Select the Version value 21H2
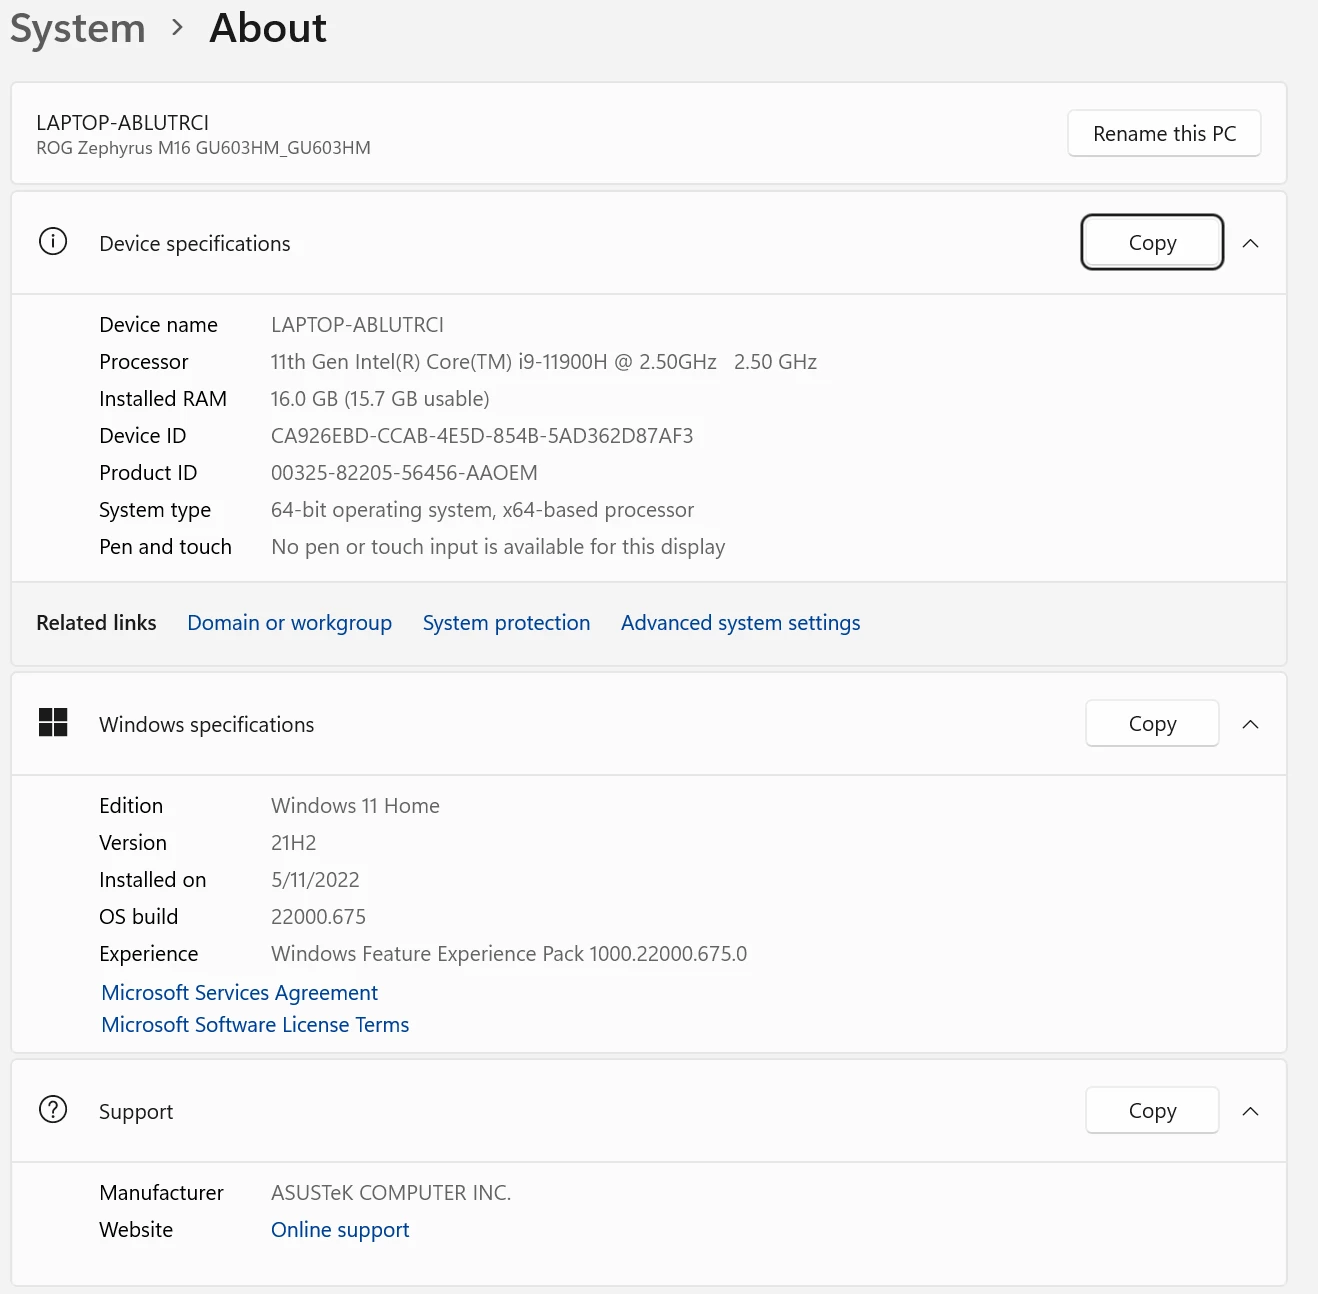The image size is (1318, 1294). (x=293, y=843)
